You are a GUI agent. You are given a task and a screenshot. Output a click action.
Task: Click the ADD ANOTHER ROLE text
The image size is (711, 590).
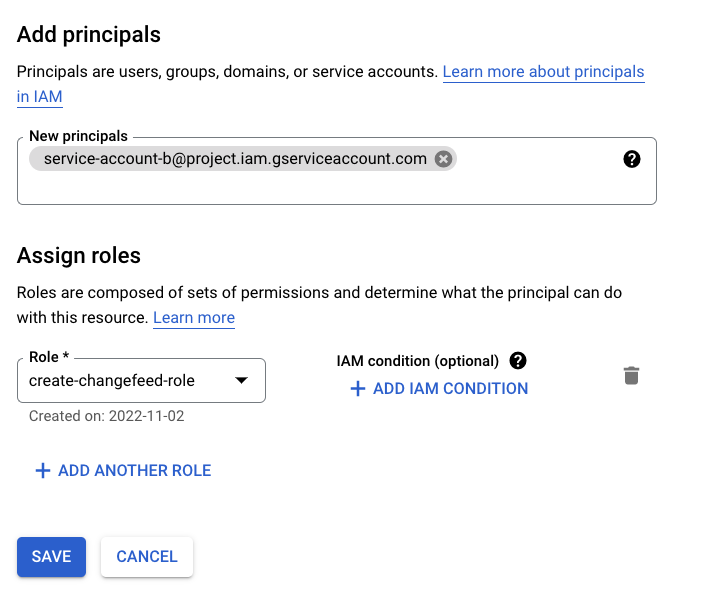[x=135, y=471]
